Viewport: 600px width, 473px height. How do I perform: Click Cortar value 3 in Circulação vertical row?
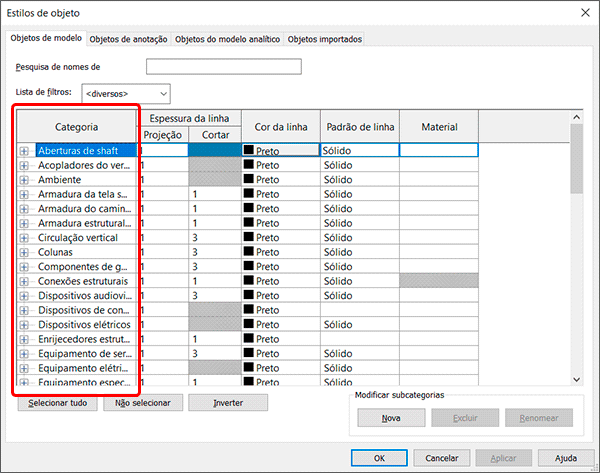pos(215,238)
